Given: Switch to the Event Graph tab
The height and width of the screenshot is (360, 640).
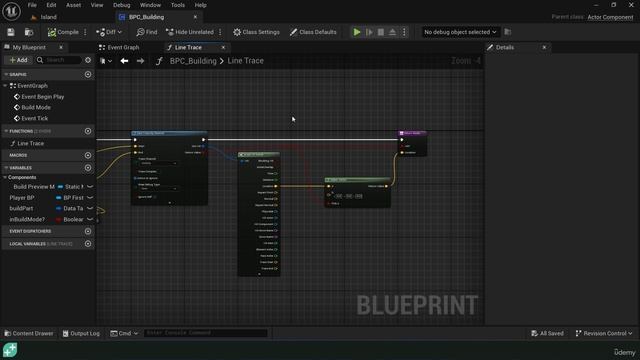Looking at the screenshot, I should [119, 47].
